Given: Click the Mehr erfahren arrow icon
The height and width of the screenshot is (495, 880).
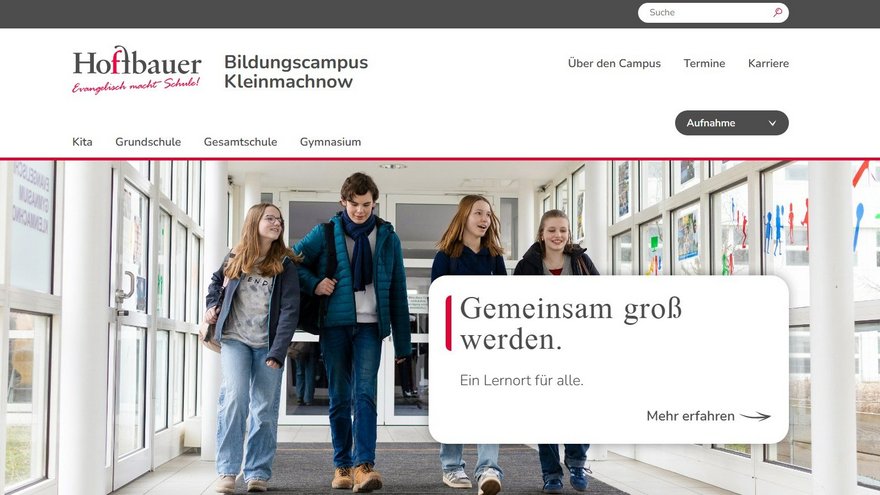Looking at the screenshot, I should [x=755, y=416].
